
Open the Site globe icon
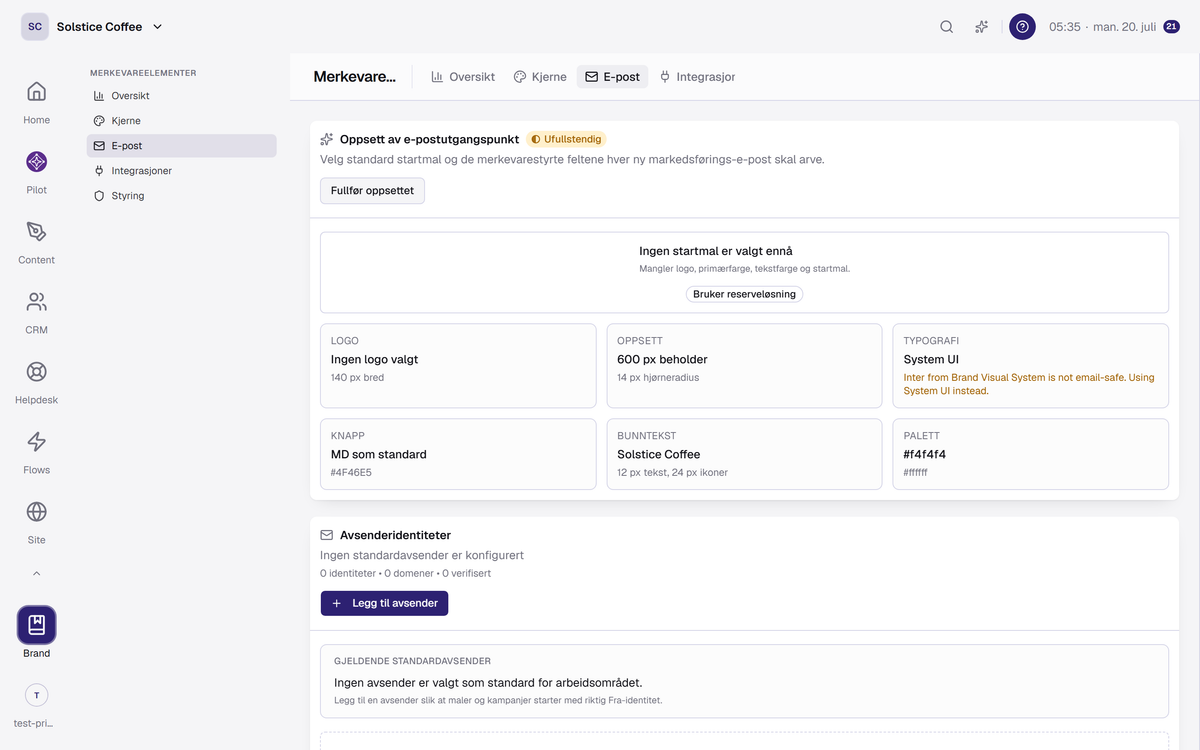(x=36, y=512)
